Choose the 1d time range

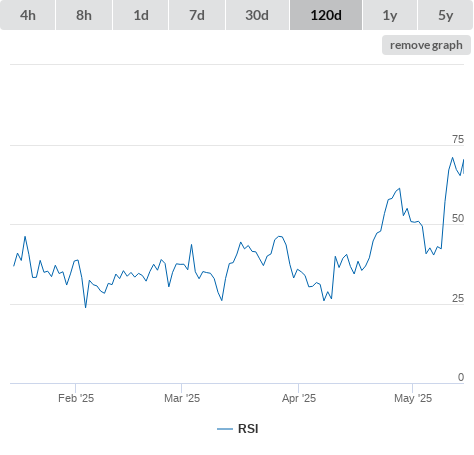pos(141,15)
